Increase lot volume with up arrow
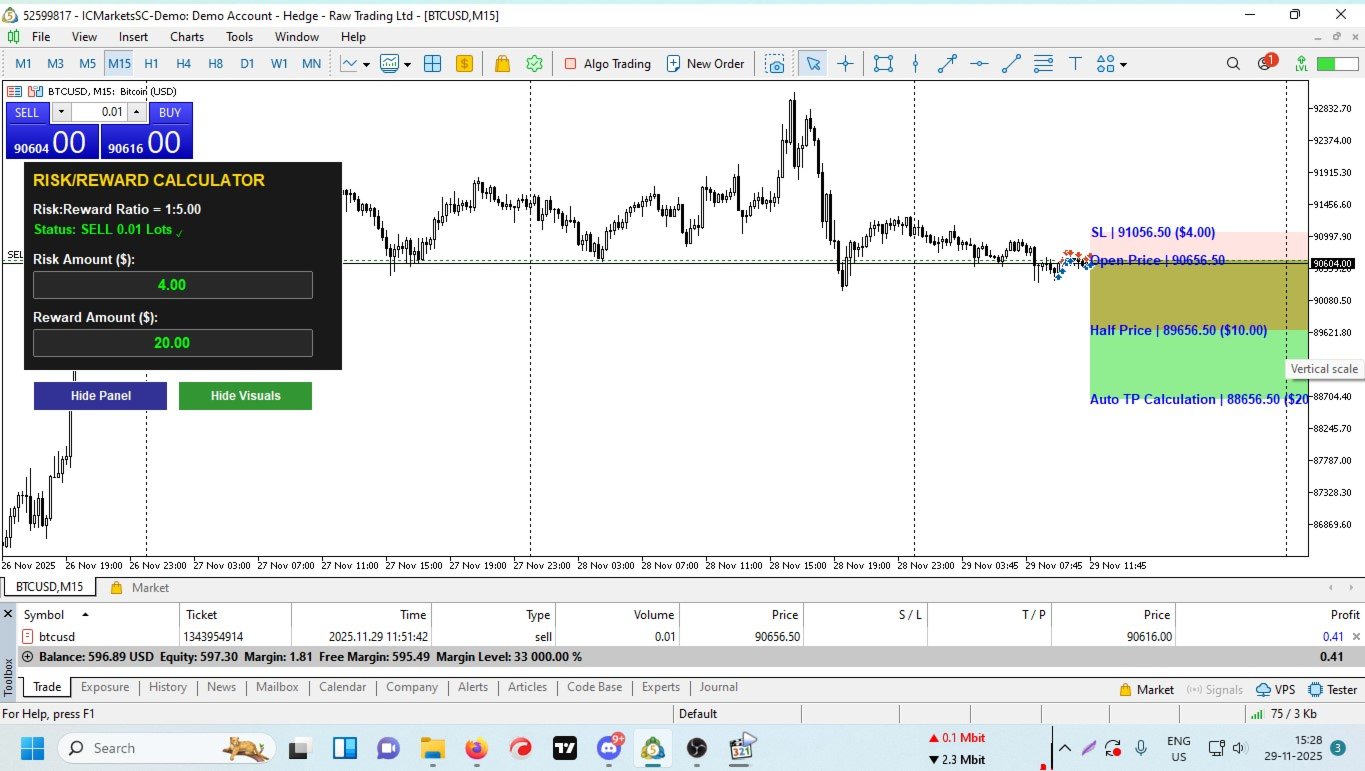The height and width of the screenshot is (771, 1365). tap(137, 113)
